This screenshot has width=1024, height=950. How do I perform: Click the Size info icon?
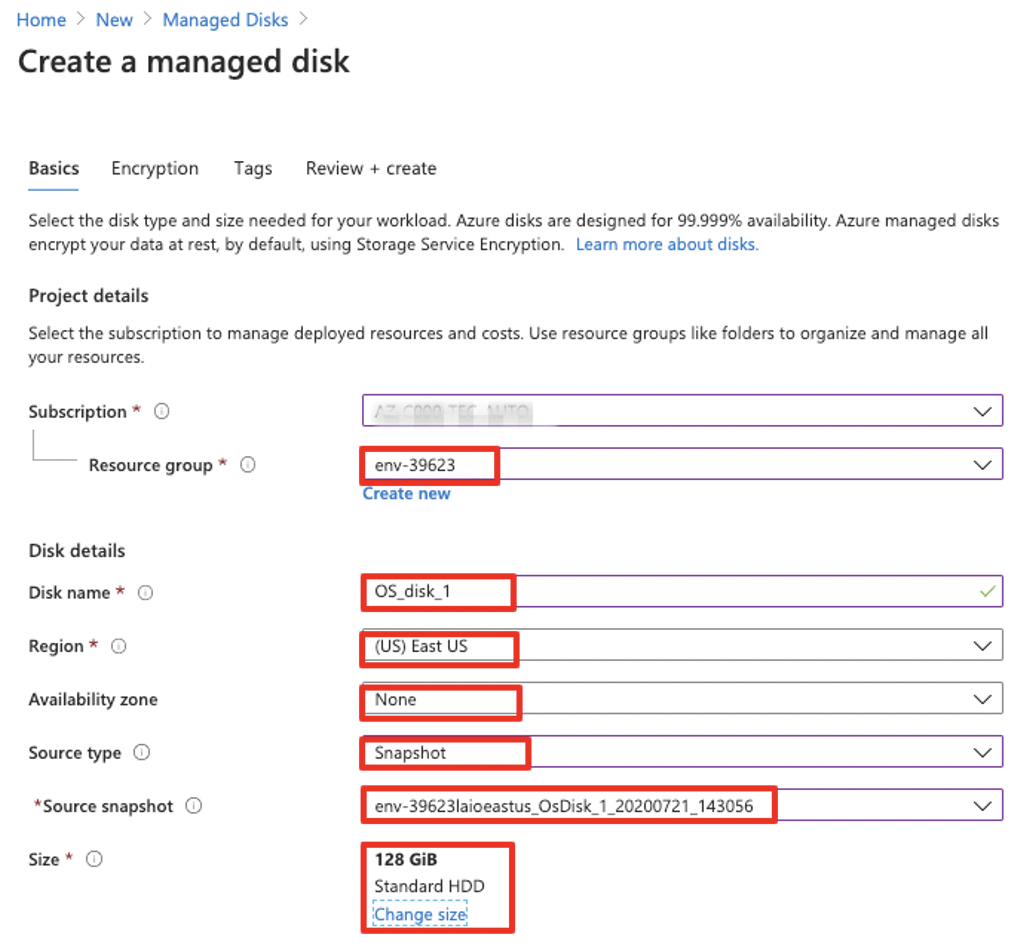coord(93,858)
